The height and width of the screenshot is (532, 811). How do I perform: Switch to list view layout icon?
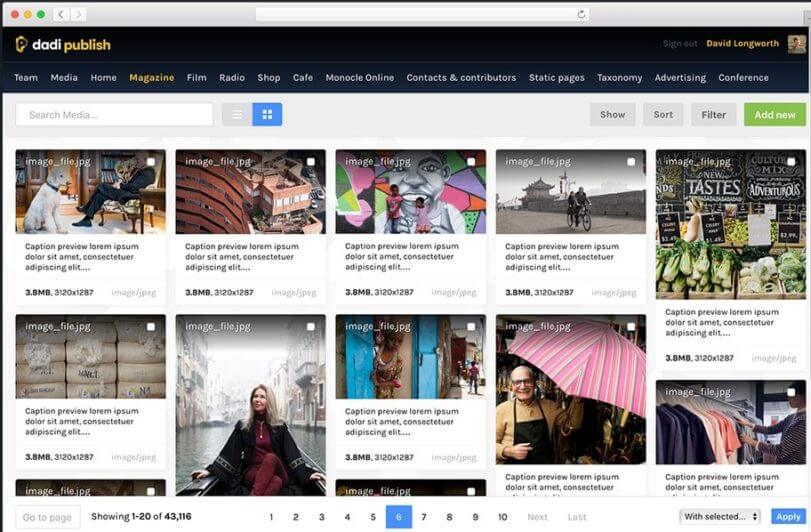237,115
